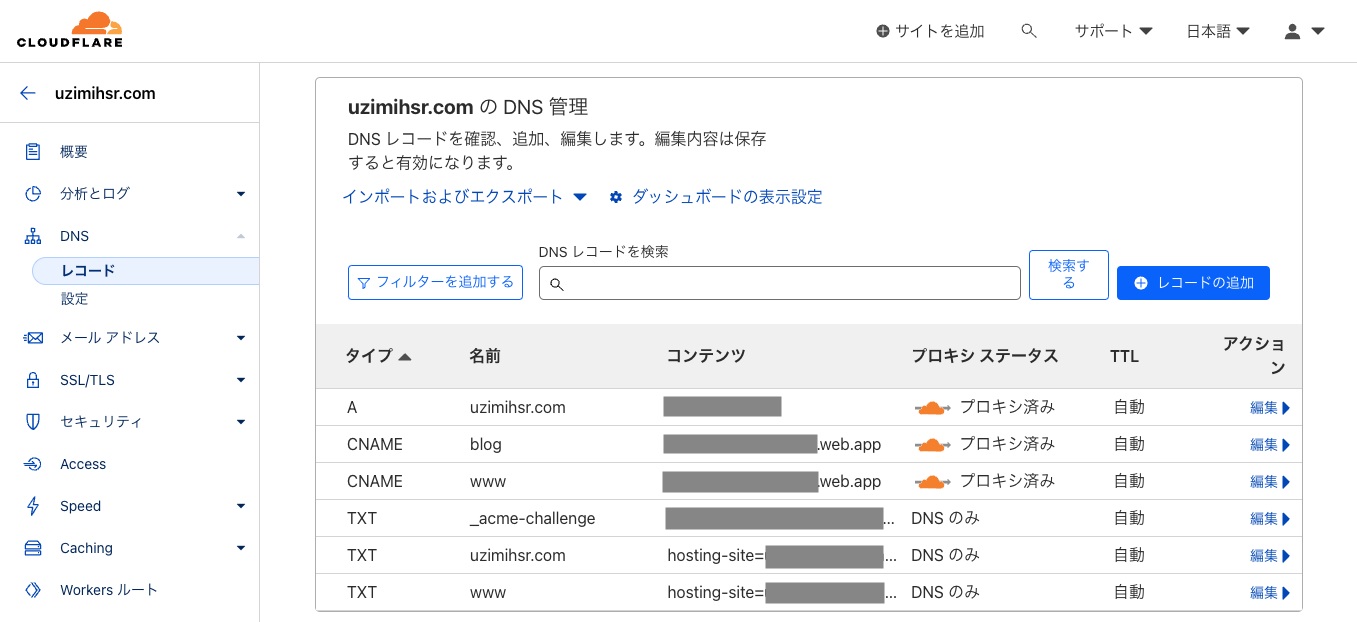Select レコード under DNS menu

[x=146, y=271]
